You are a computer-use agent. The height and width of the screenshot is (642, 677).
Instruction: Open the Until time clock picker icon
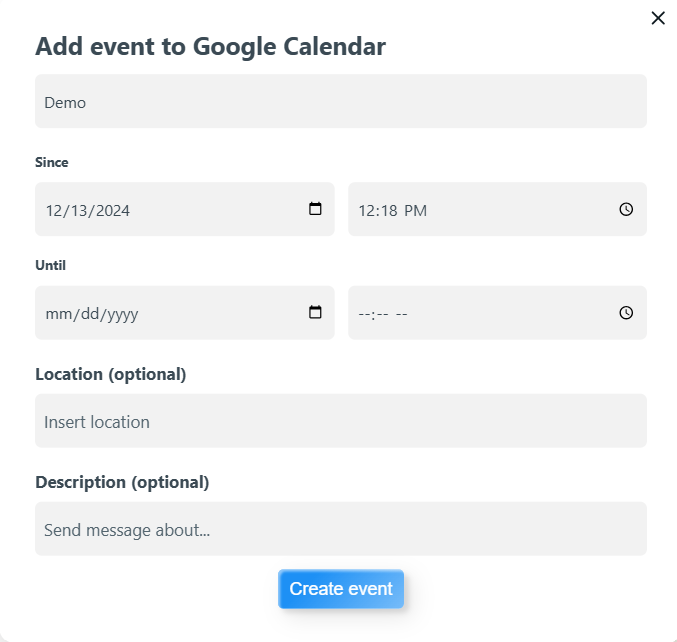626,313
